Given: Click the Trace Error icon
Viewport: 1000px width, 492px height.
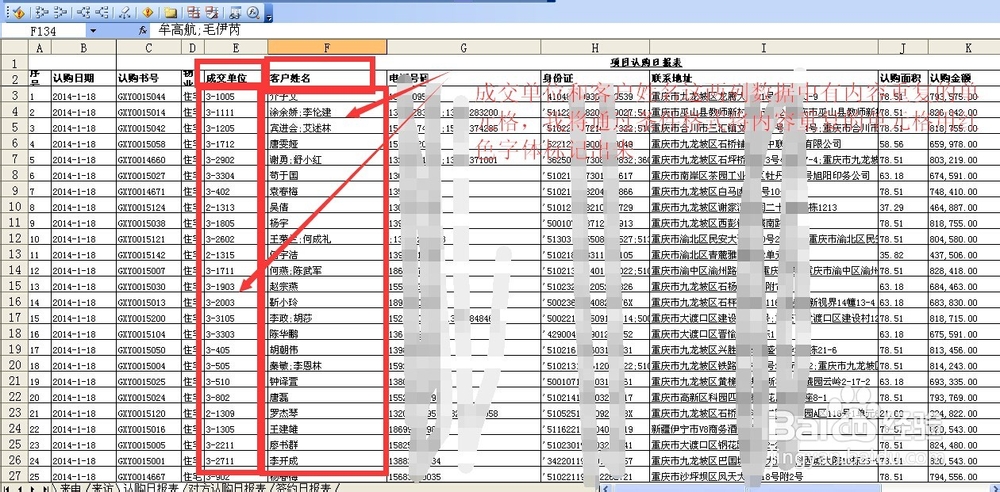Looking at the screenshot, I should 147,13.
